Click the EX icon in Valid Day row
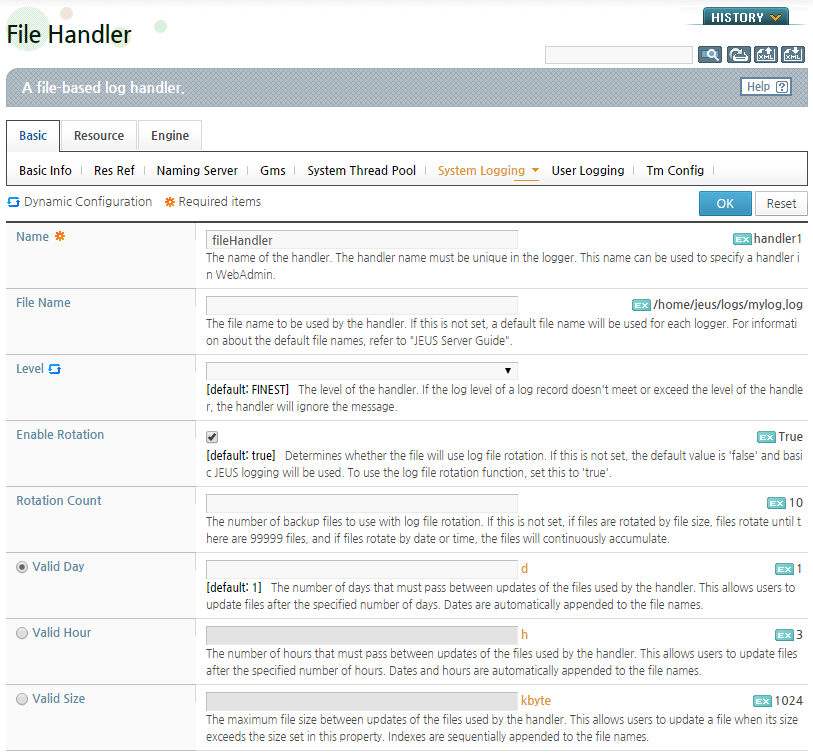Image resolution: width=813 pixels, height=755 pixels. (x=784, y=569)
